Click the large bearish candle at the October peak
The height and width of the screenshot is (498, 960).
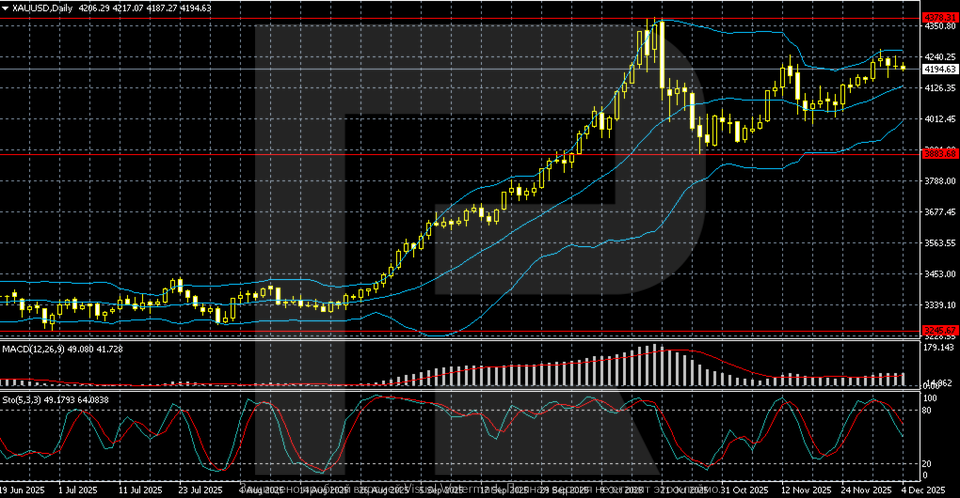[x=661, y=55]
